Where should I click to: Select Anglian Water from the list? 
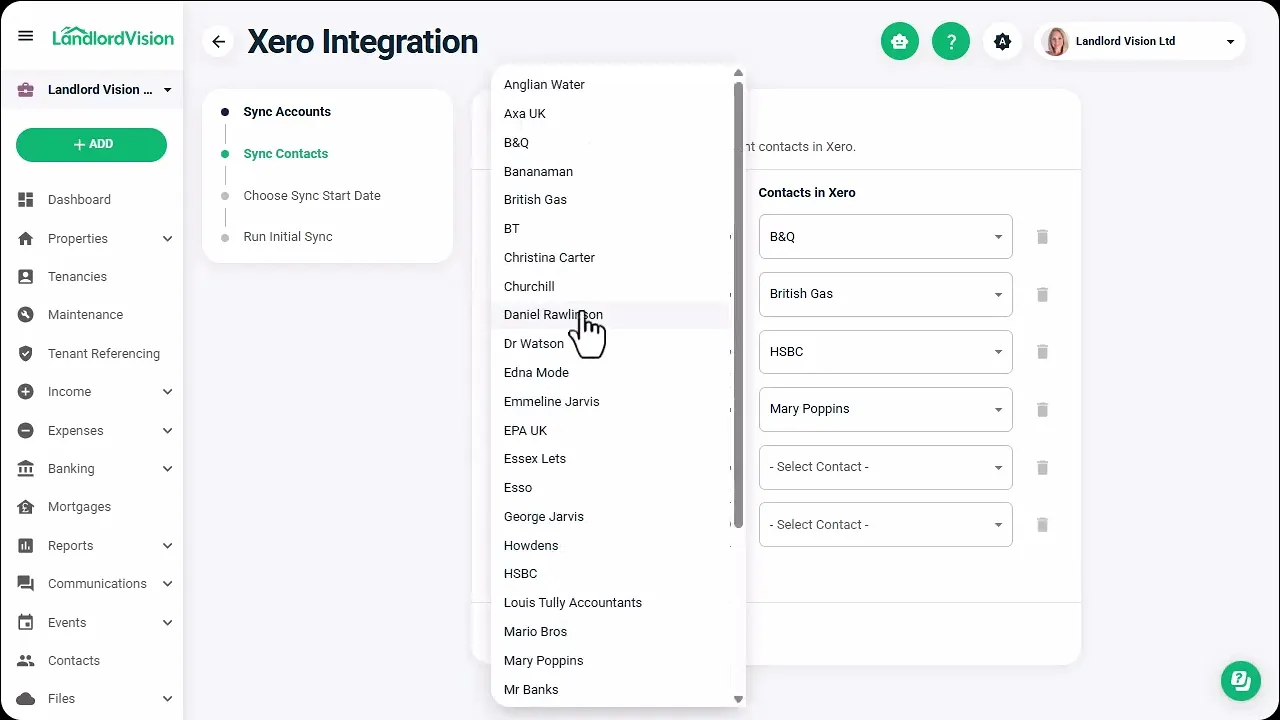point(613,85)
